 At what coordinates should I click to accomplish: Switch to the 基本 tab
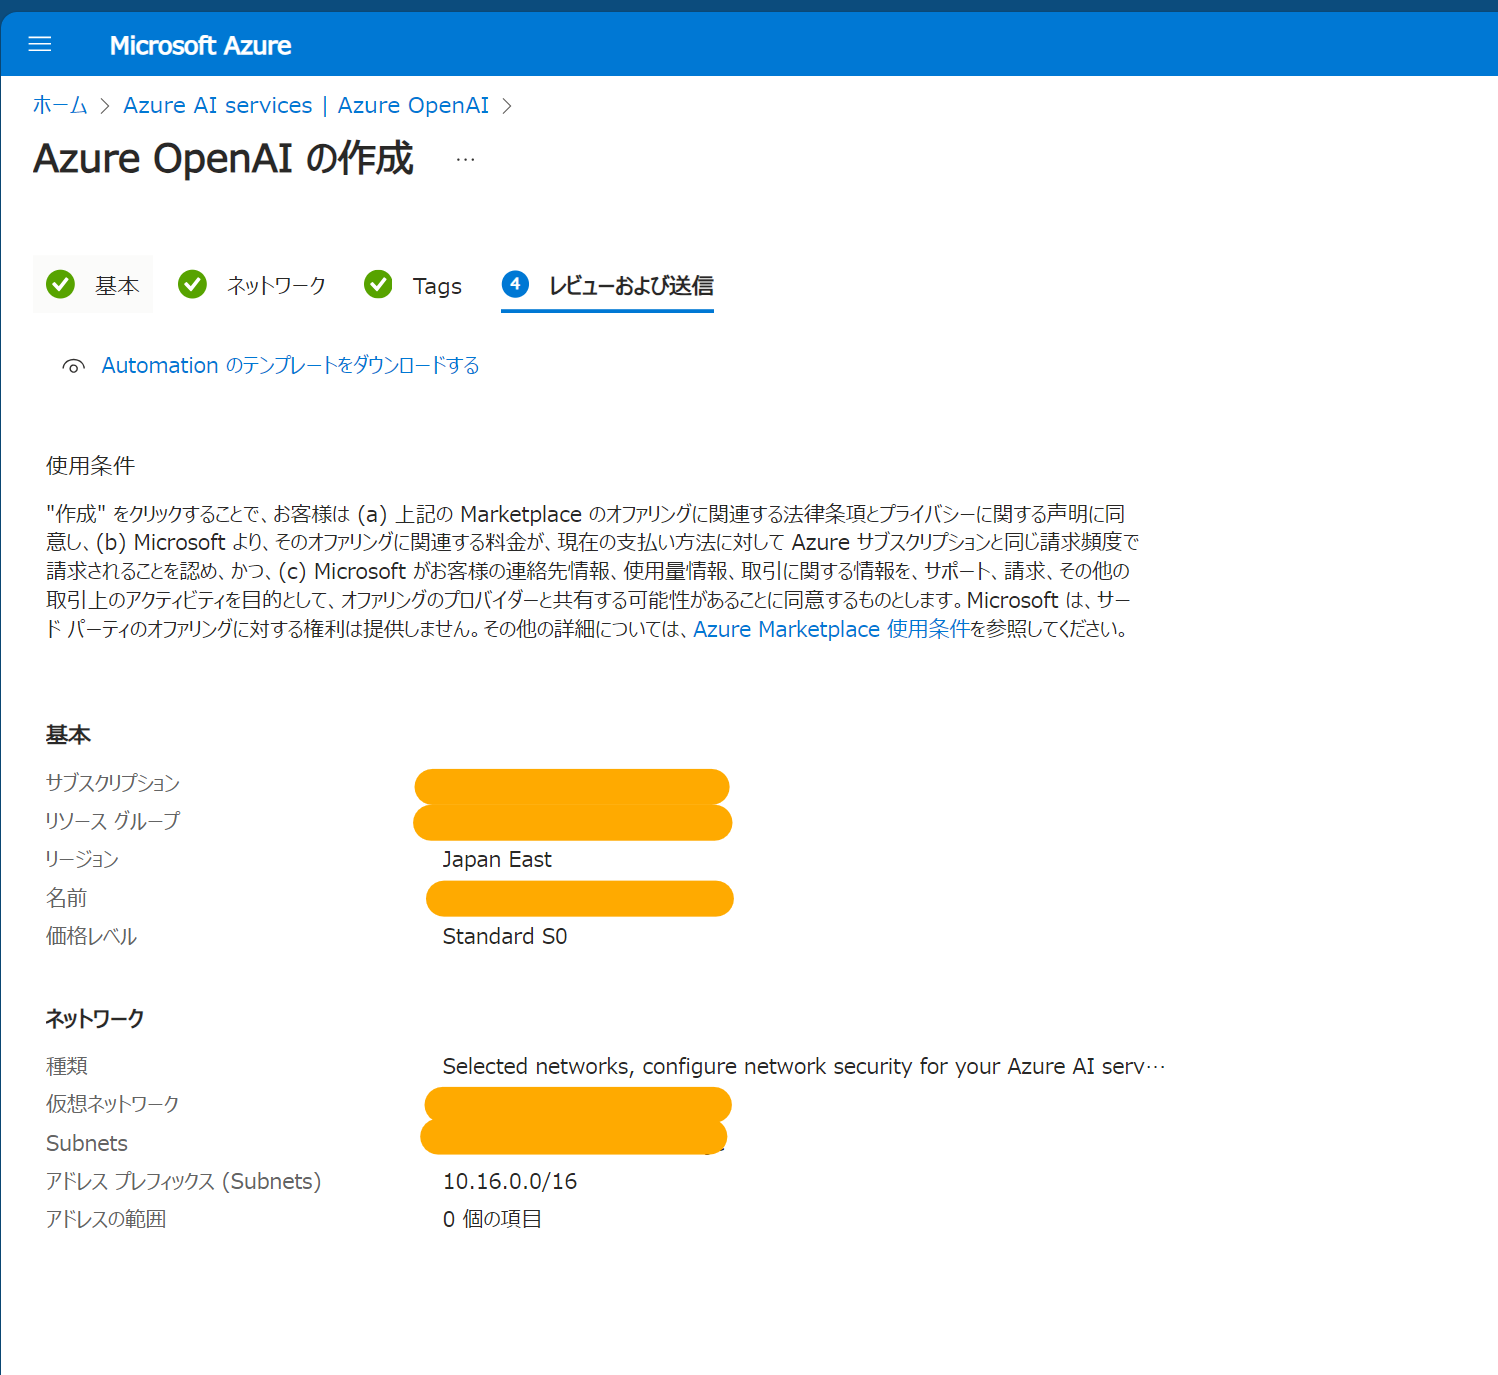[x=94, y=285]
